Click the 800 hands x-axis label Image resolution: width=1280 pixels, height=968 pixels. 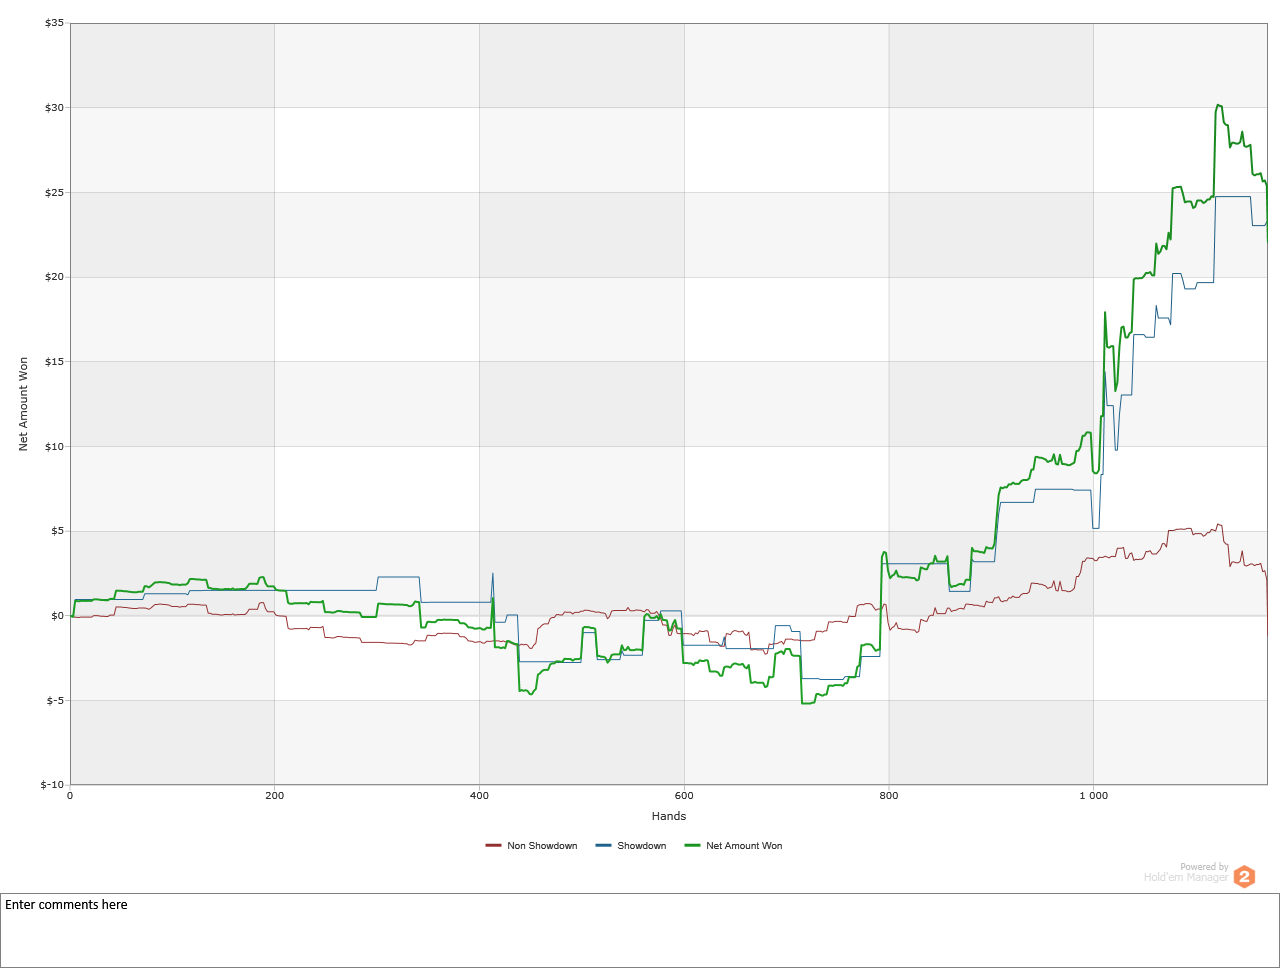coord(889,796)
